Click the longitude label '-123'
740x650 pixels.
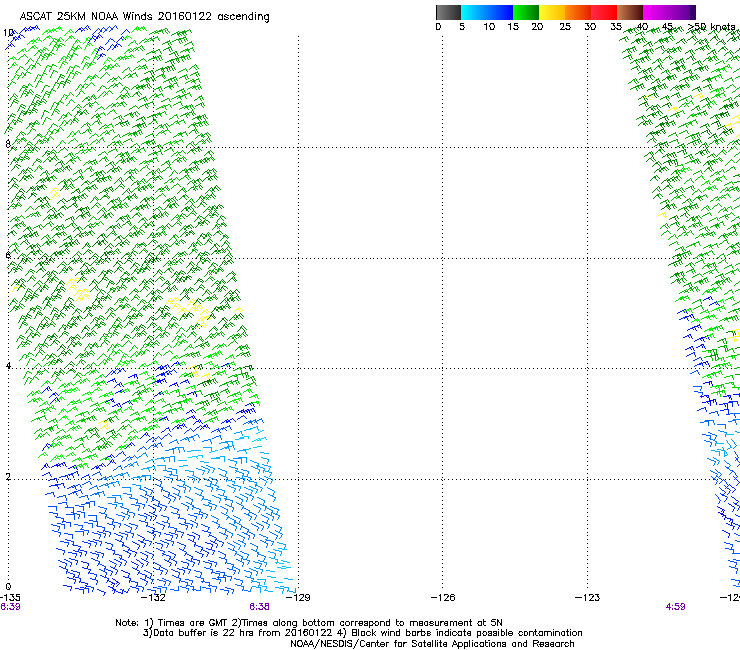pyautogui.click(x=587, y=598)
